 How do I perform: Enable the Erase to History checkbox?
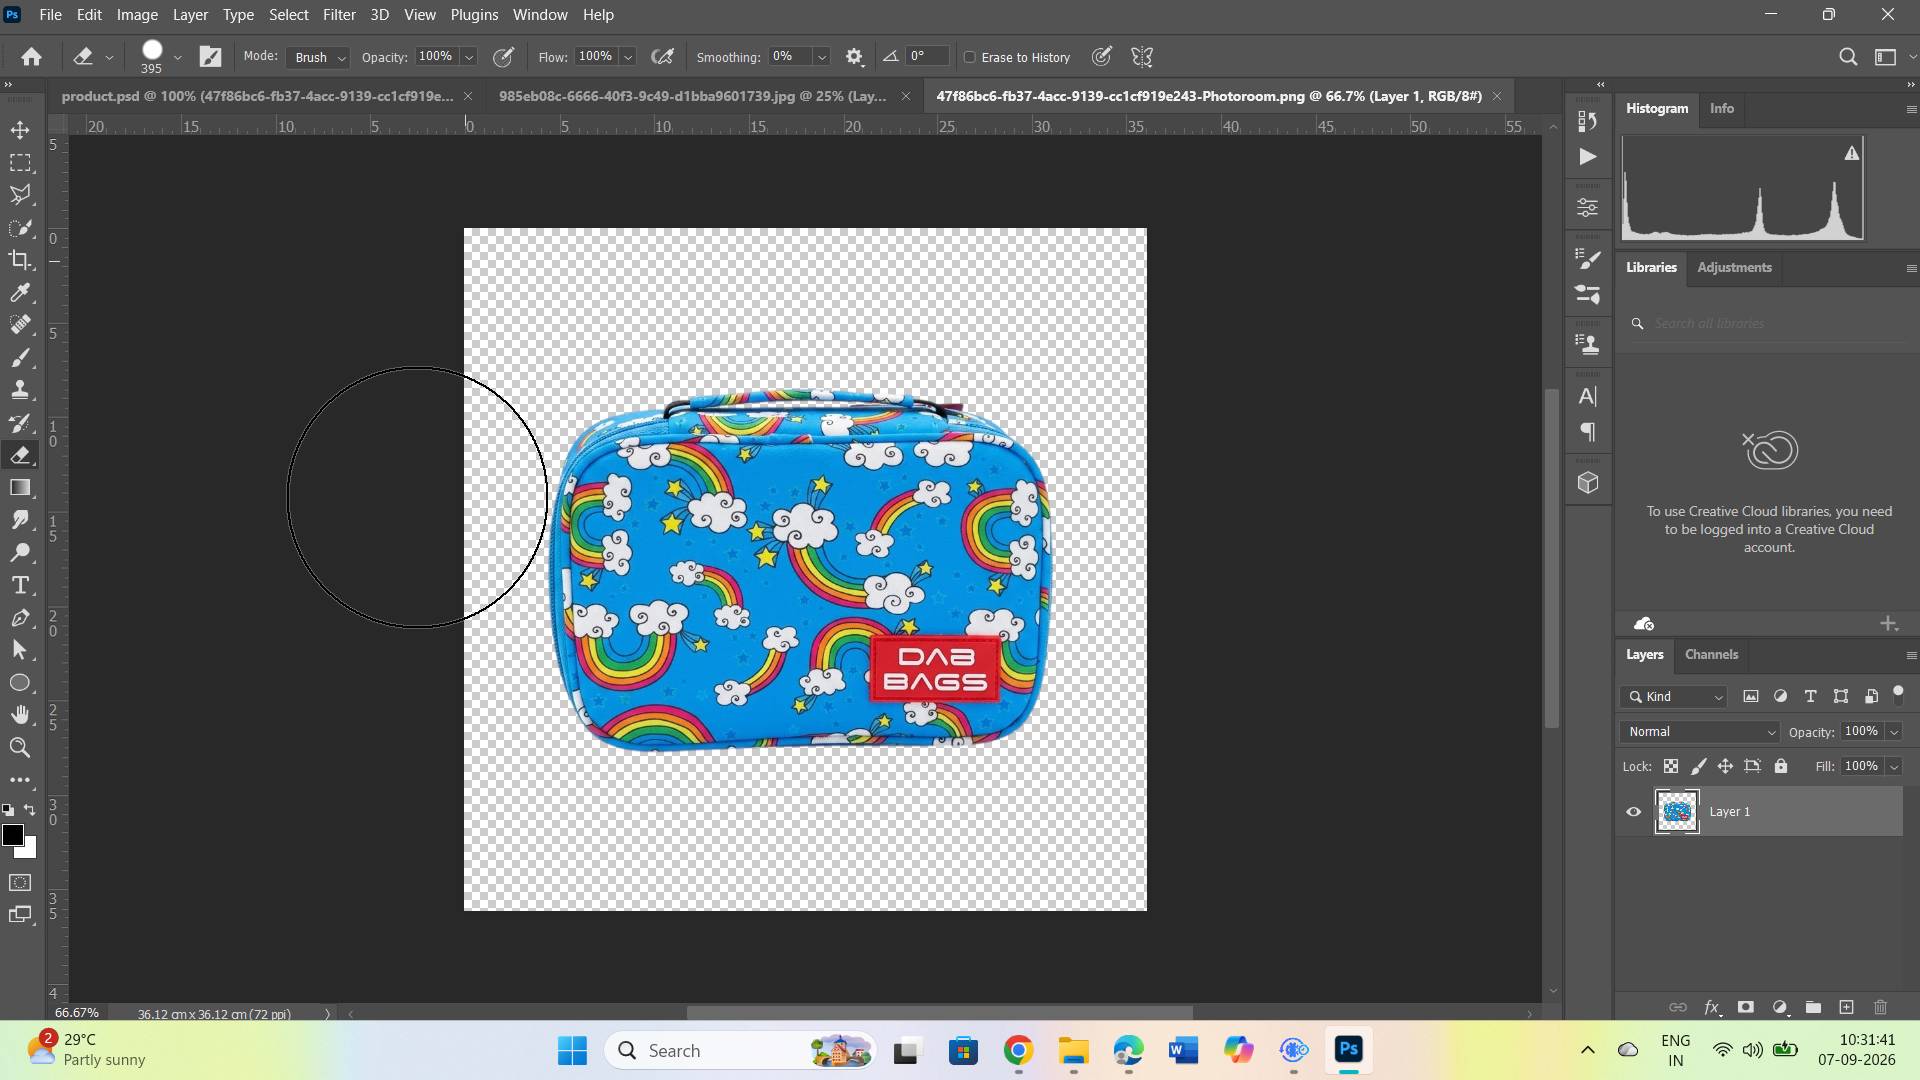[969, 57]
